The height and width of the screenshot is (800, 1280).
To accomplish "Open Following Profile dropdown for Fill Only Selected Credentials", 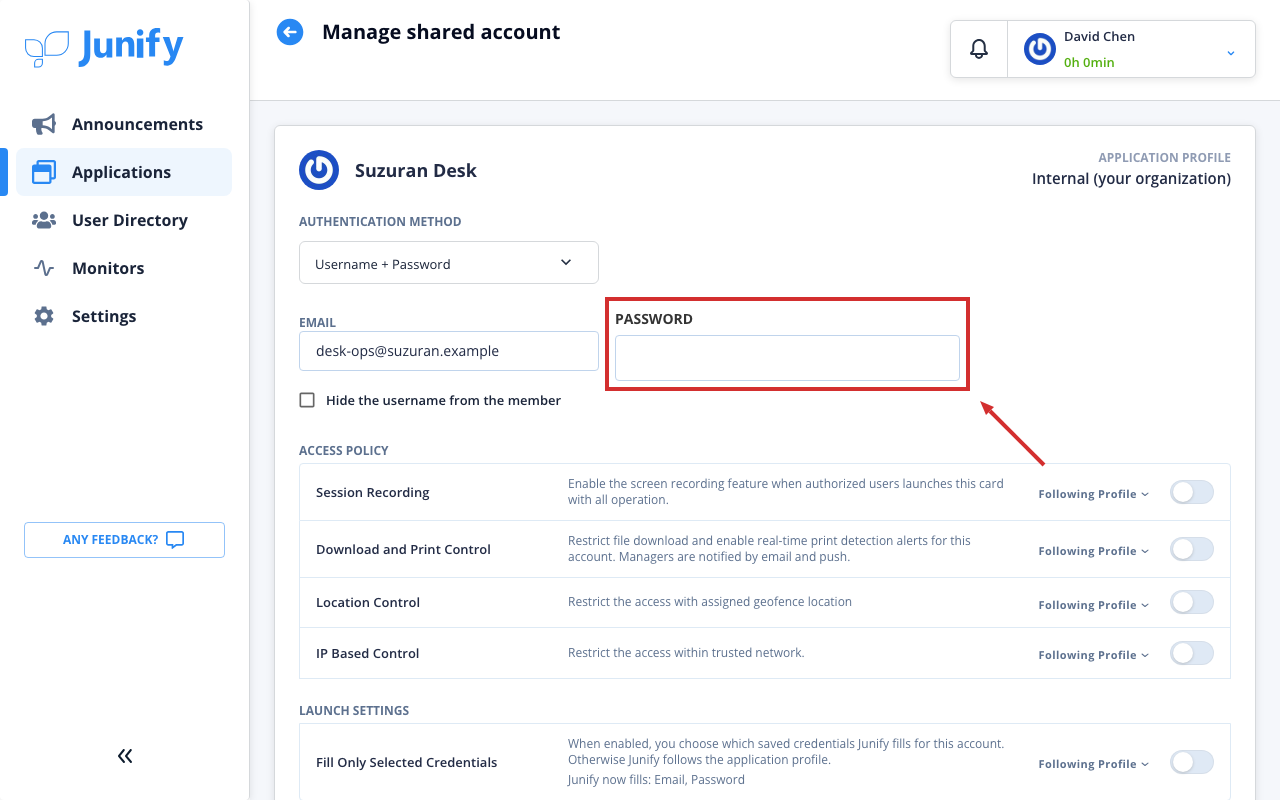I will tap(1094, 764).
